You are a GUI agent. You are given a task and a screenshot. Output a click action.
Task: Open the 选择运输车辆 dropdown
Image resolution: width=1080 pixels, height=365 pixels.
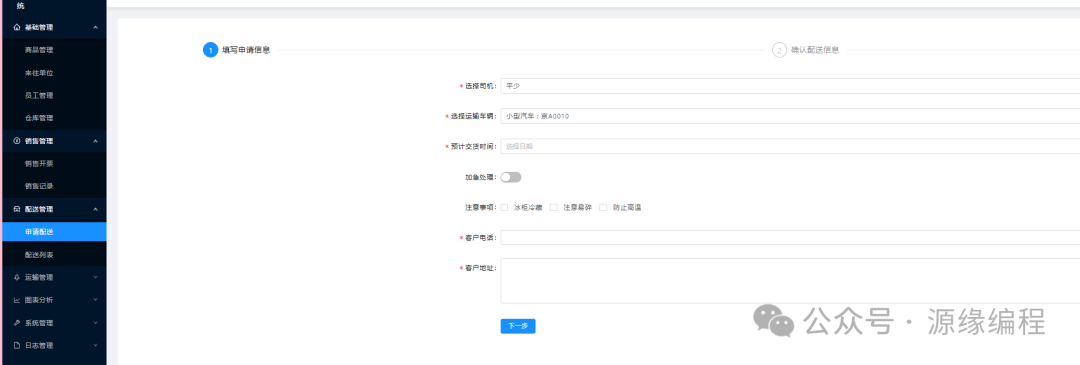click(x=790, y=116)
